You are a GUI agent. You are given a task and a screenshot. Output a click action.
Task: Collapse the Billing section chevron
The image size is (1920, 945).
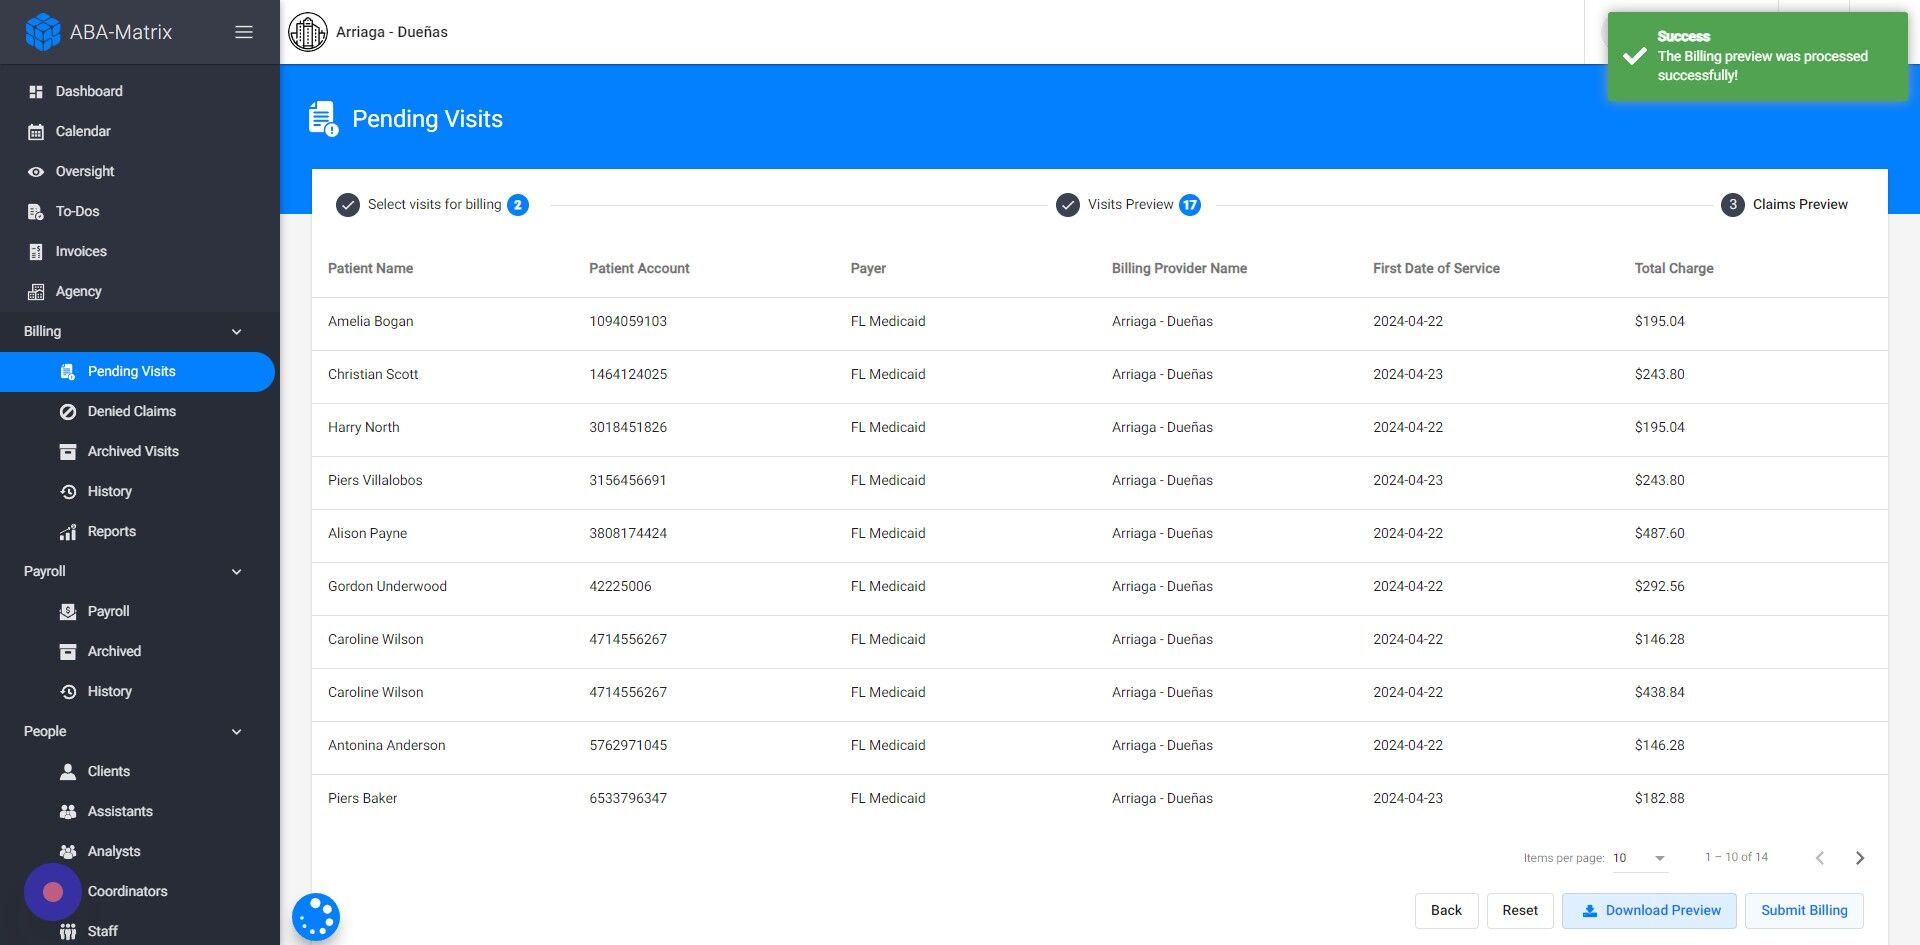point(236,331)
